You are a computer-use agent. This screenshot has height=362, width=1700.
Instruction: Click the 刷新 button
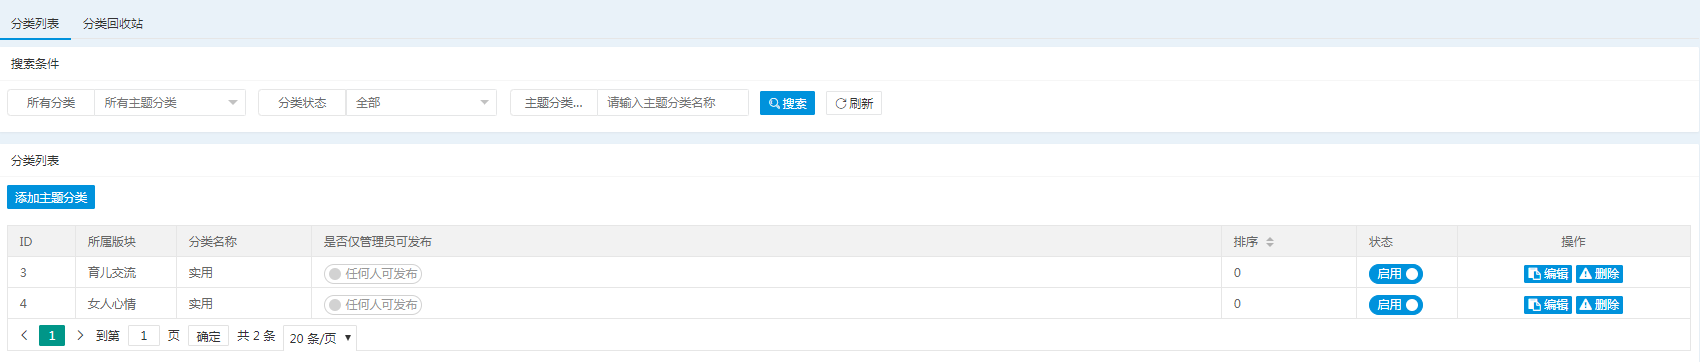click(854, 103)
